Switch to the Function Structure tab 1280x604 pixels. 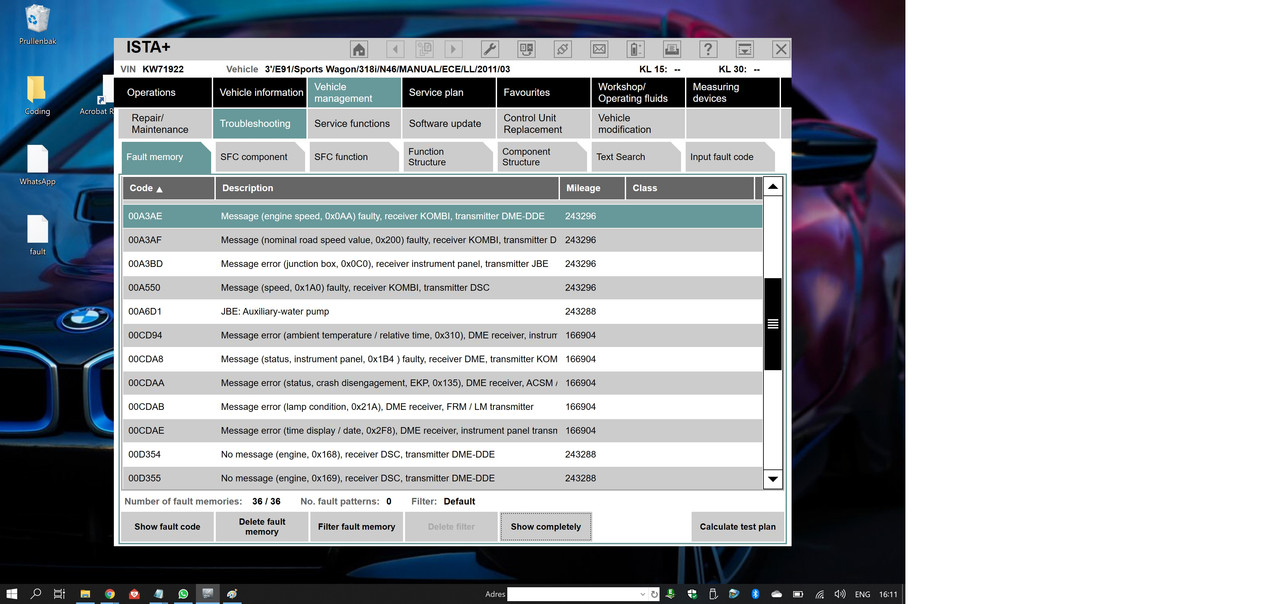448,157
